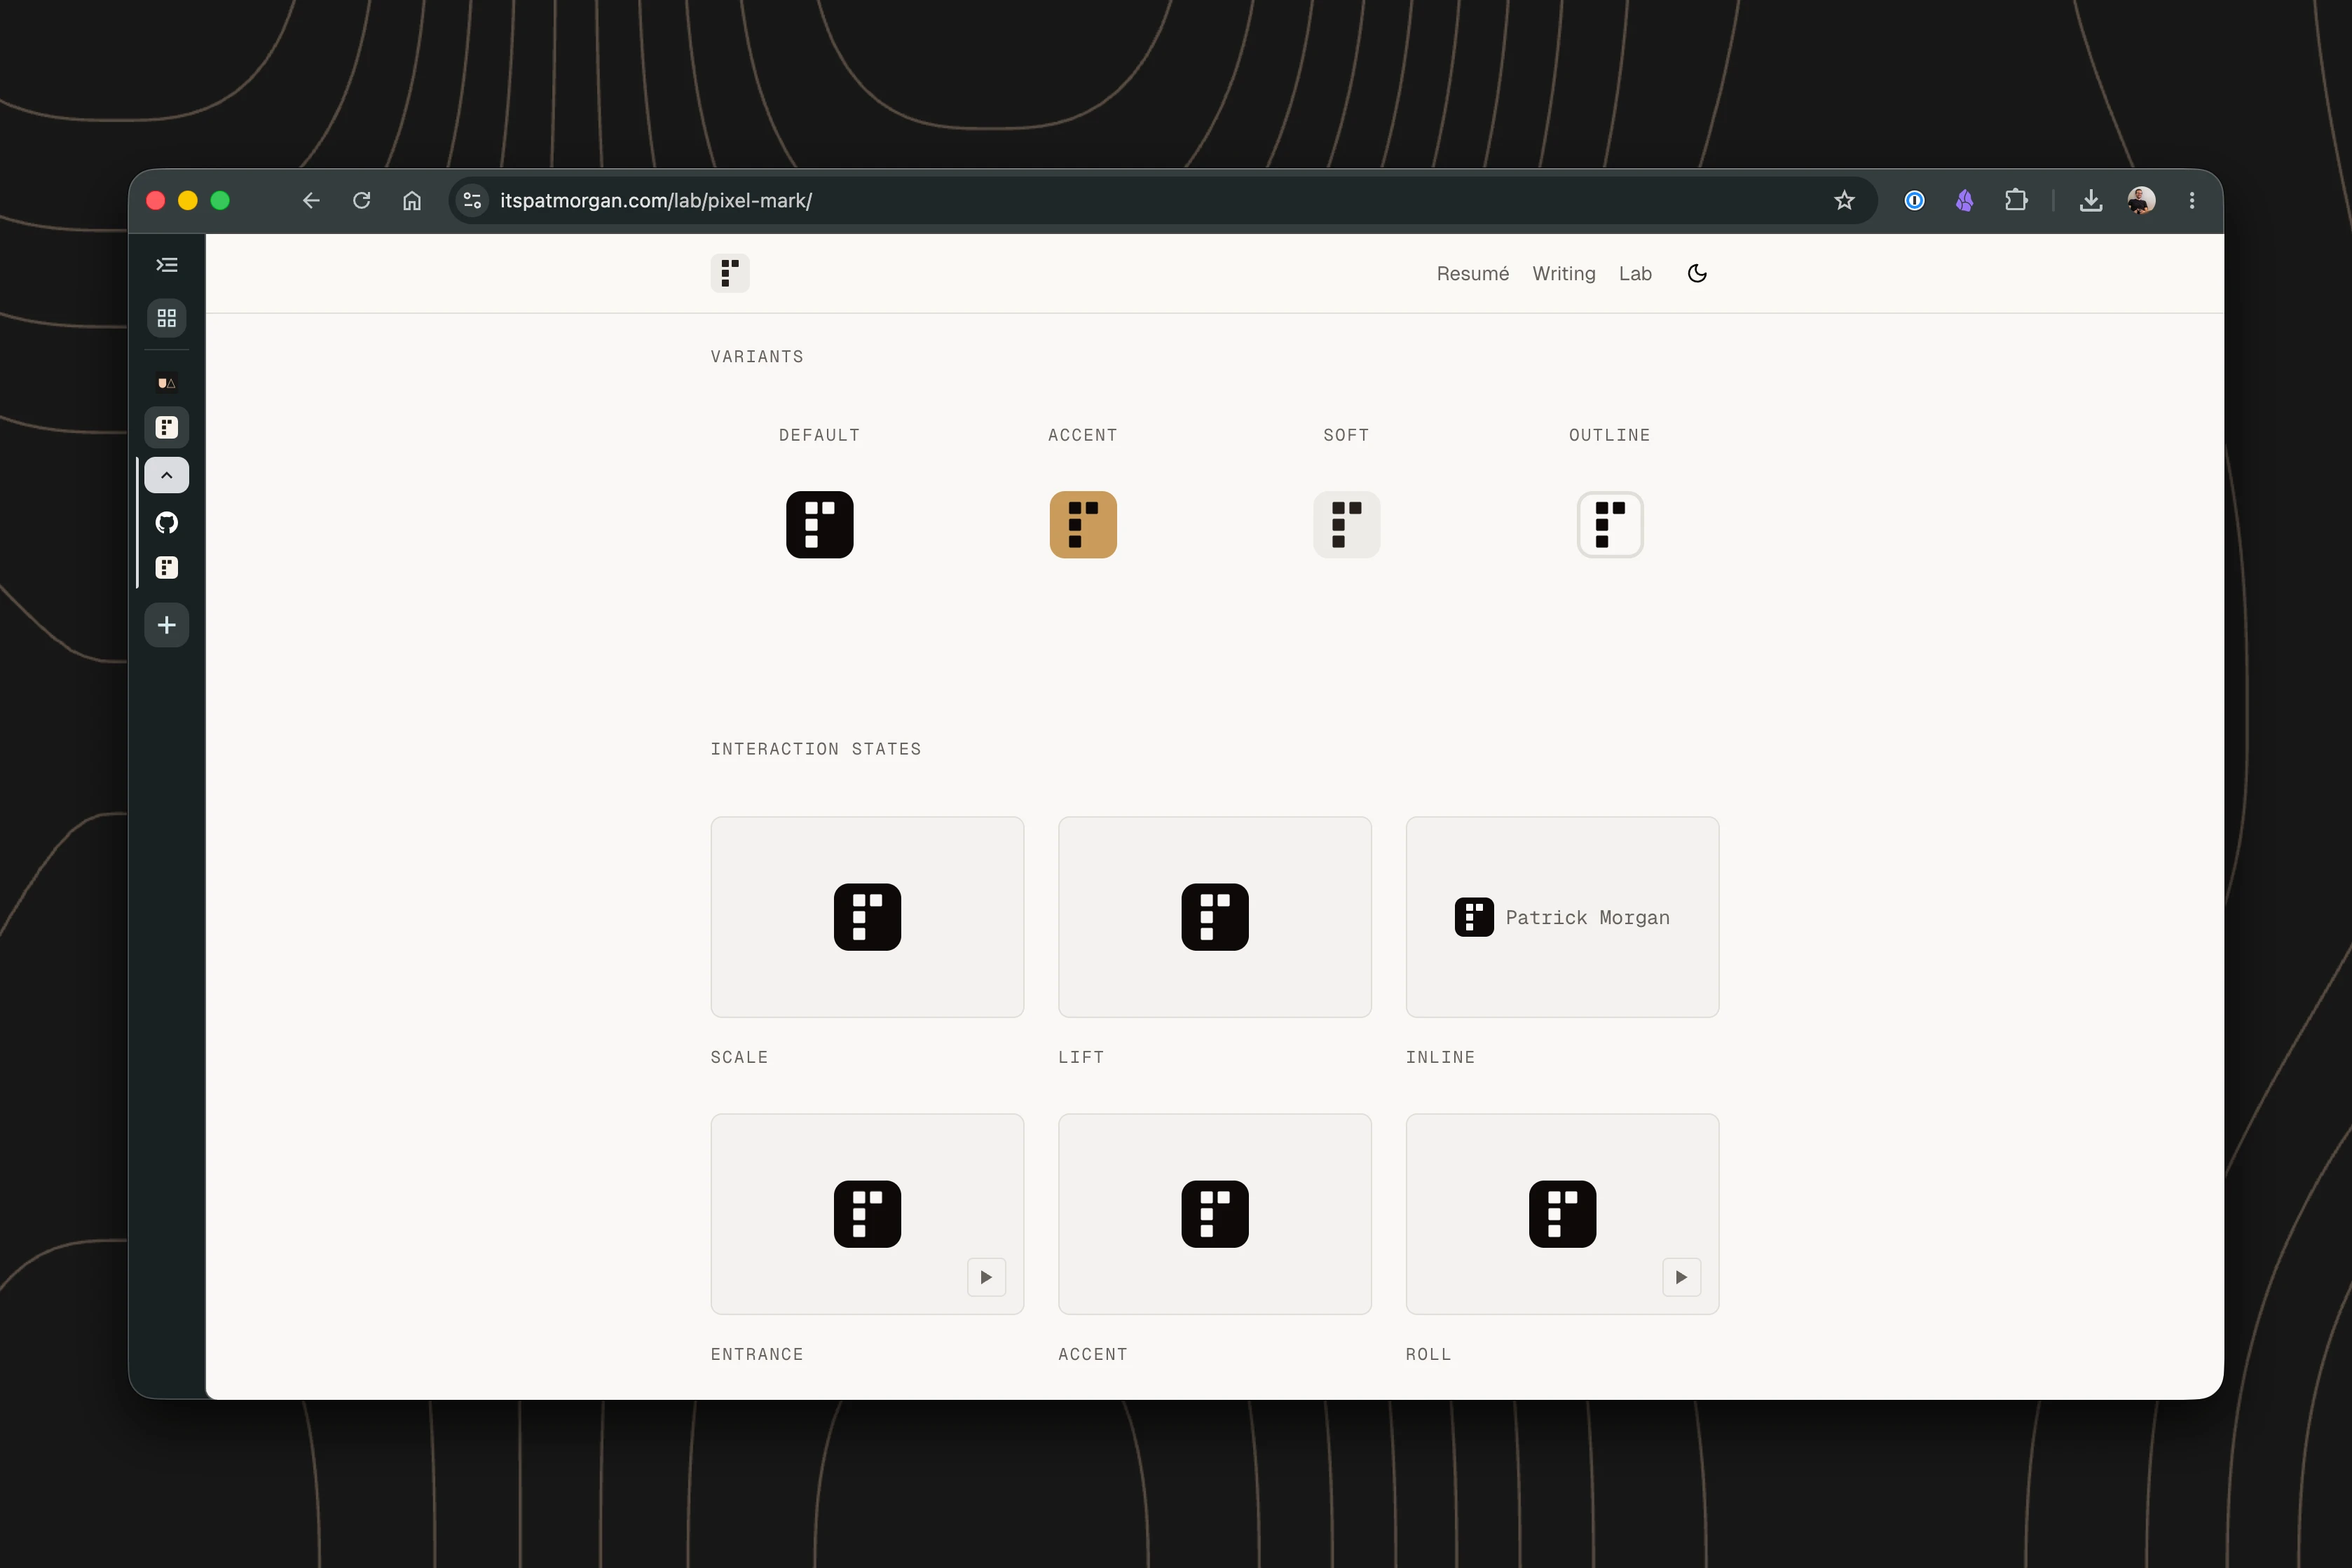Click the Lift interaction logo

[1214, 916]
